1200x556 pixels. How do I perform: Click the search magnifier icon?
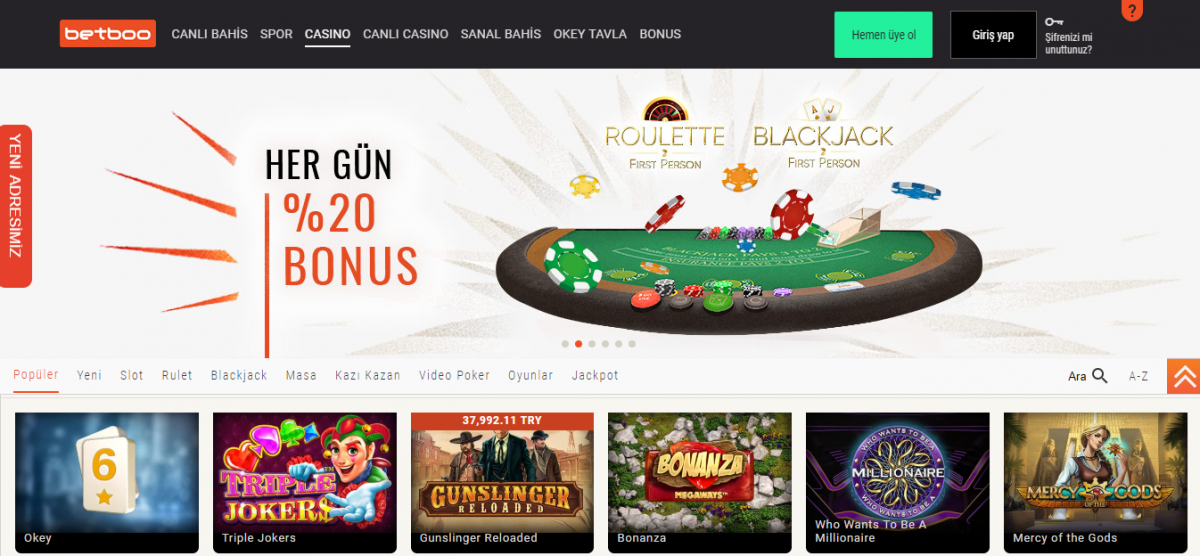[x=1100, y=376]
